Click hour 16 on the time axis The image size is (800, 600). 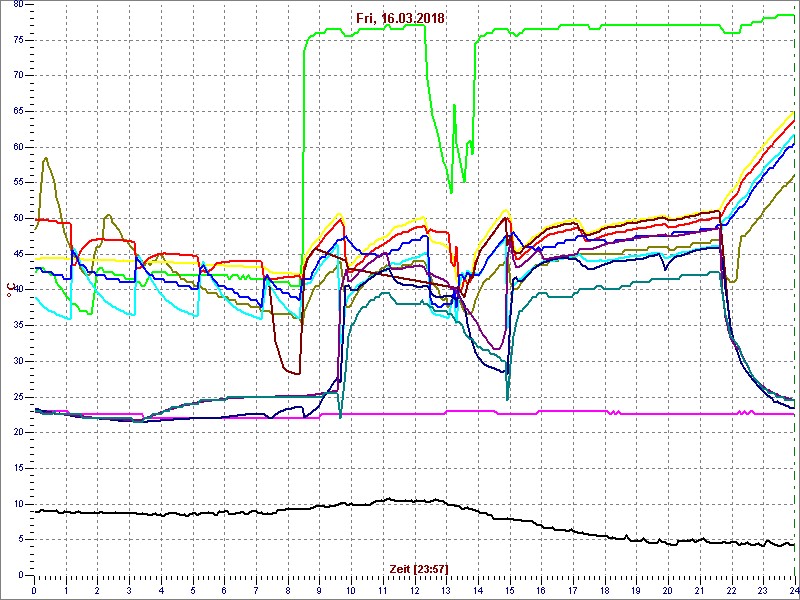(x=541, y=588)
